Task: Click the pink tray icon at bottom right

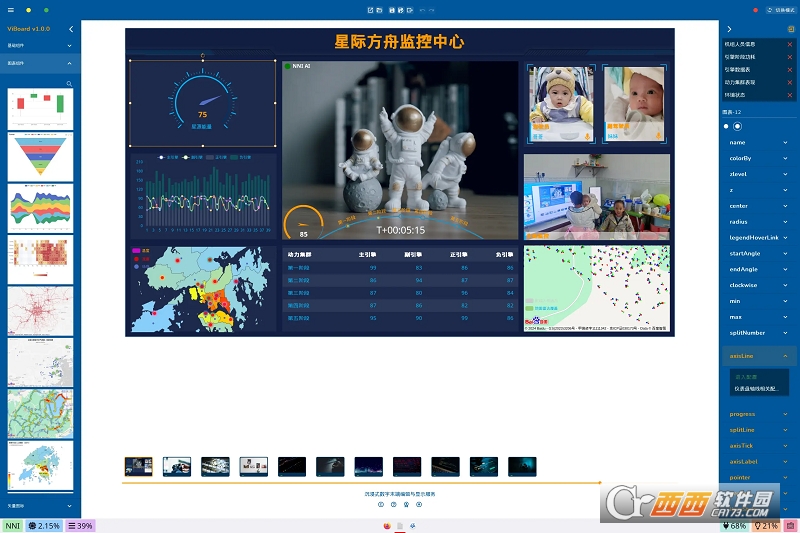Action: point(791,526)
